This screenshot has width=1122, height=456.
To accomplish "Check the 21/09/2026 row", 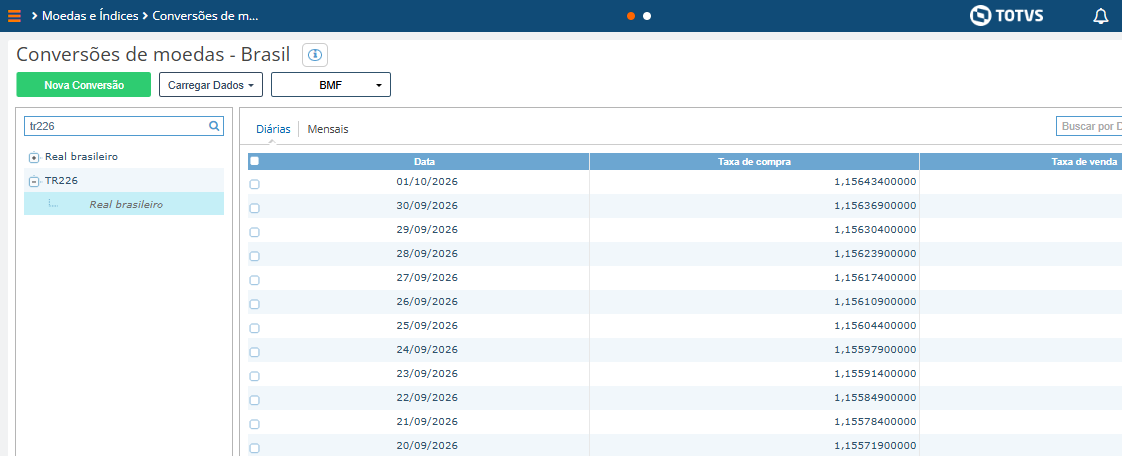I will point(254,424).
